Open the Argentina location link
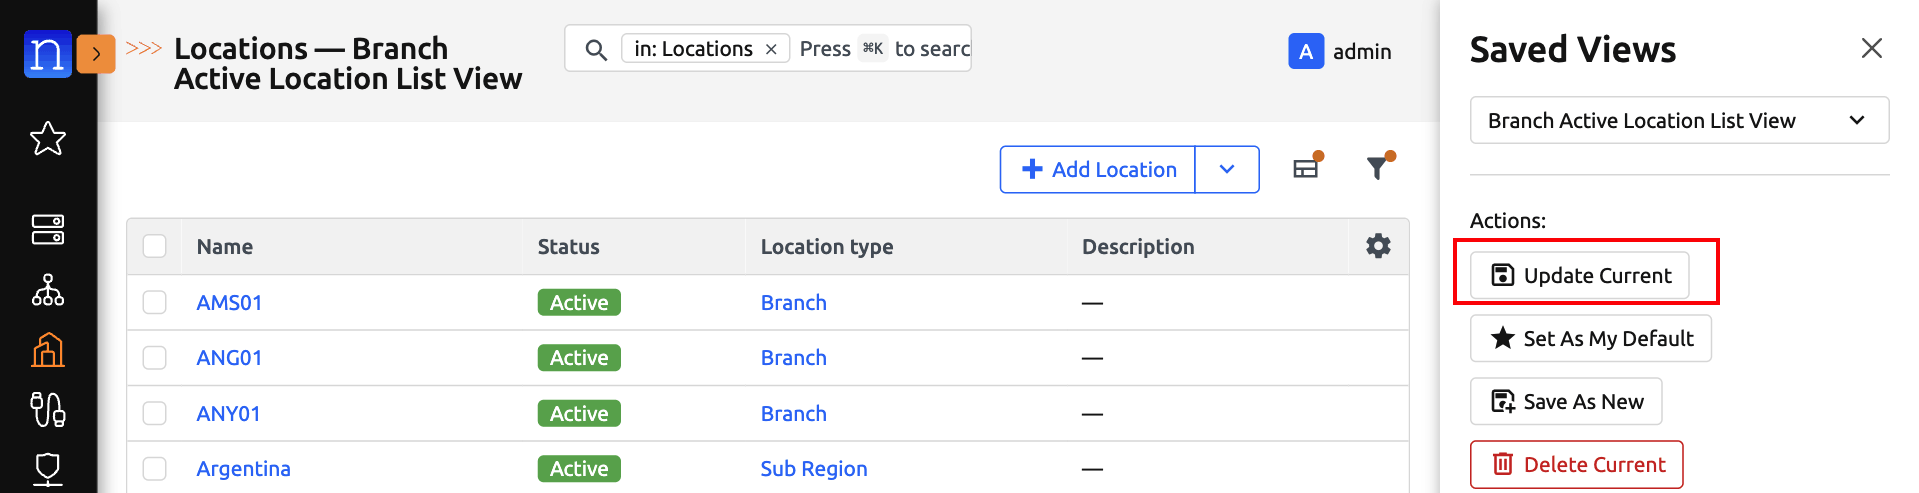This screenshot has height=493, width=1919. (243, 468)
